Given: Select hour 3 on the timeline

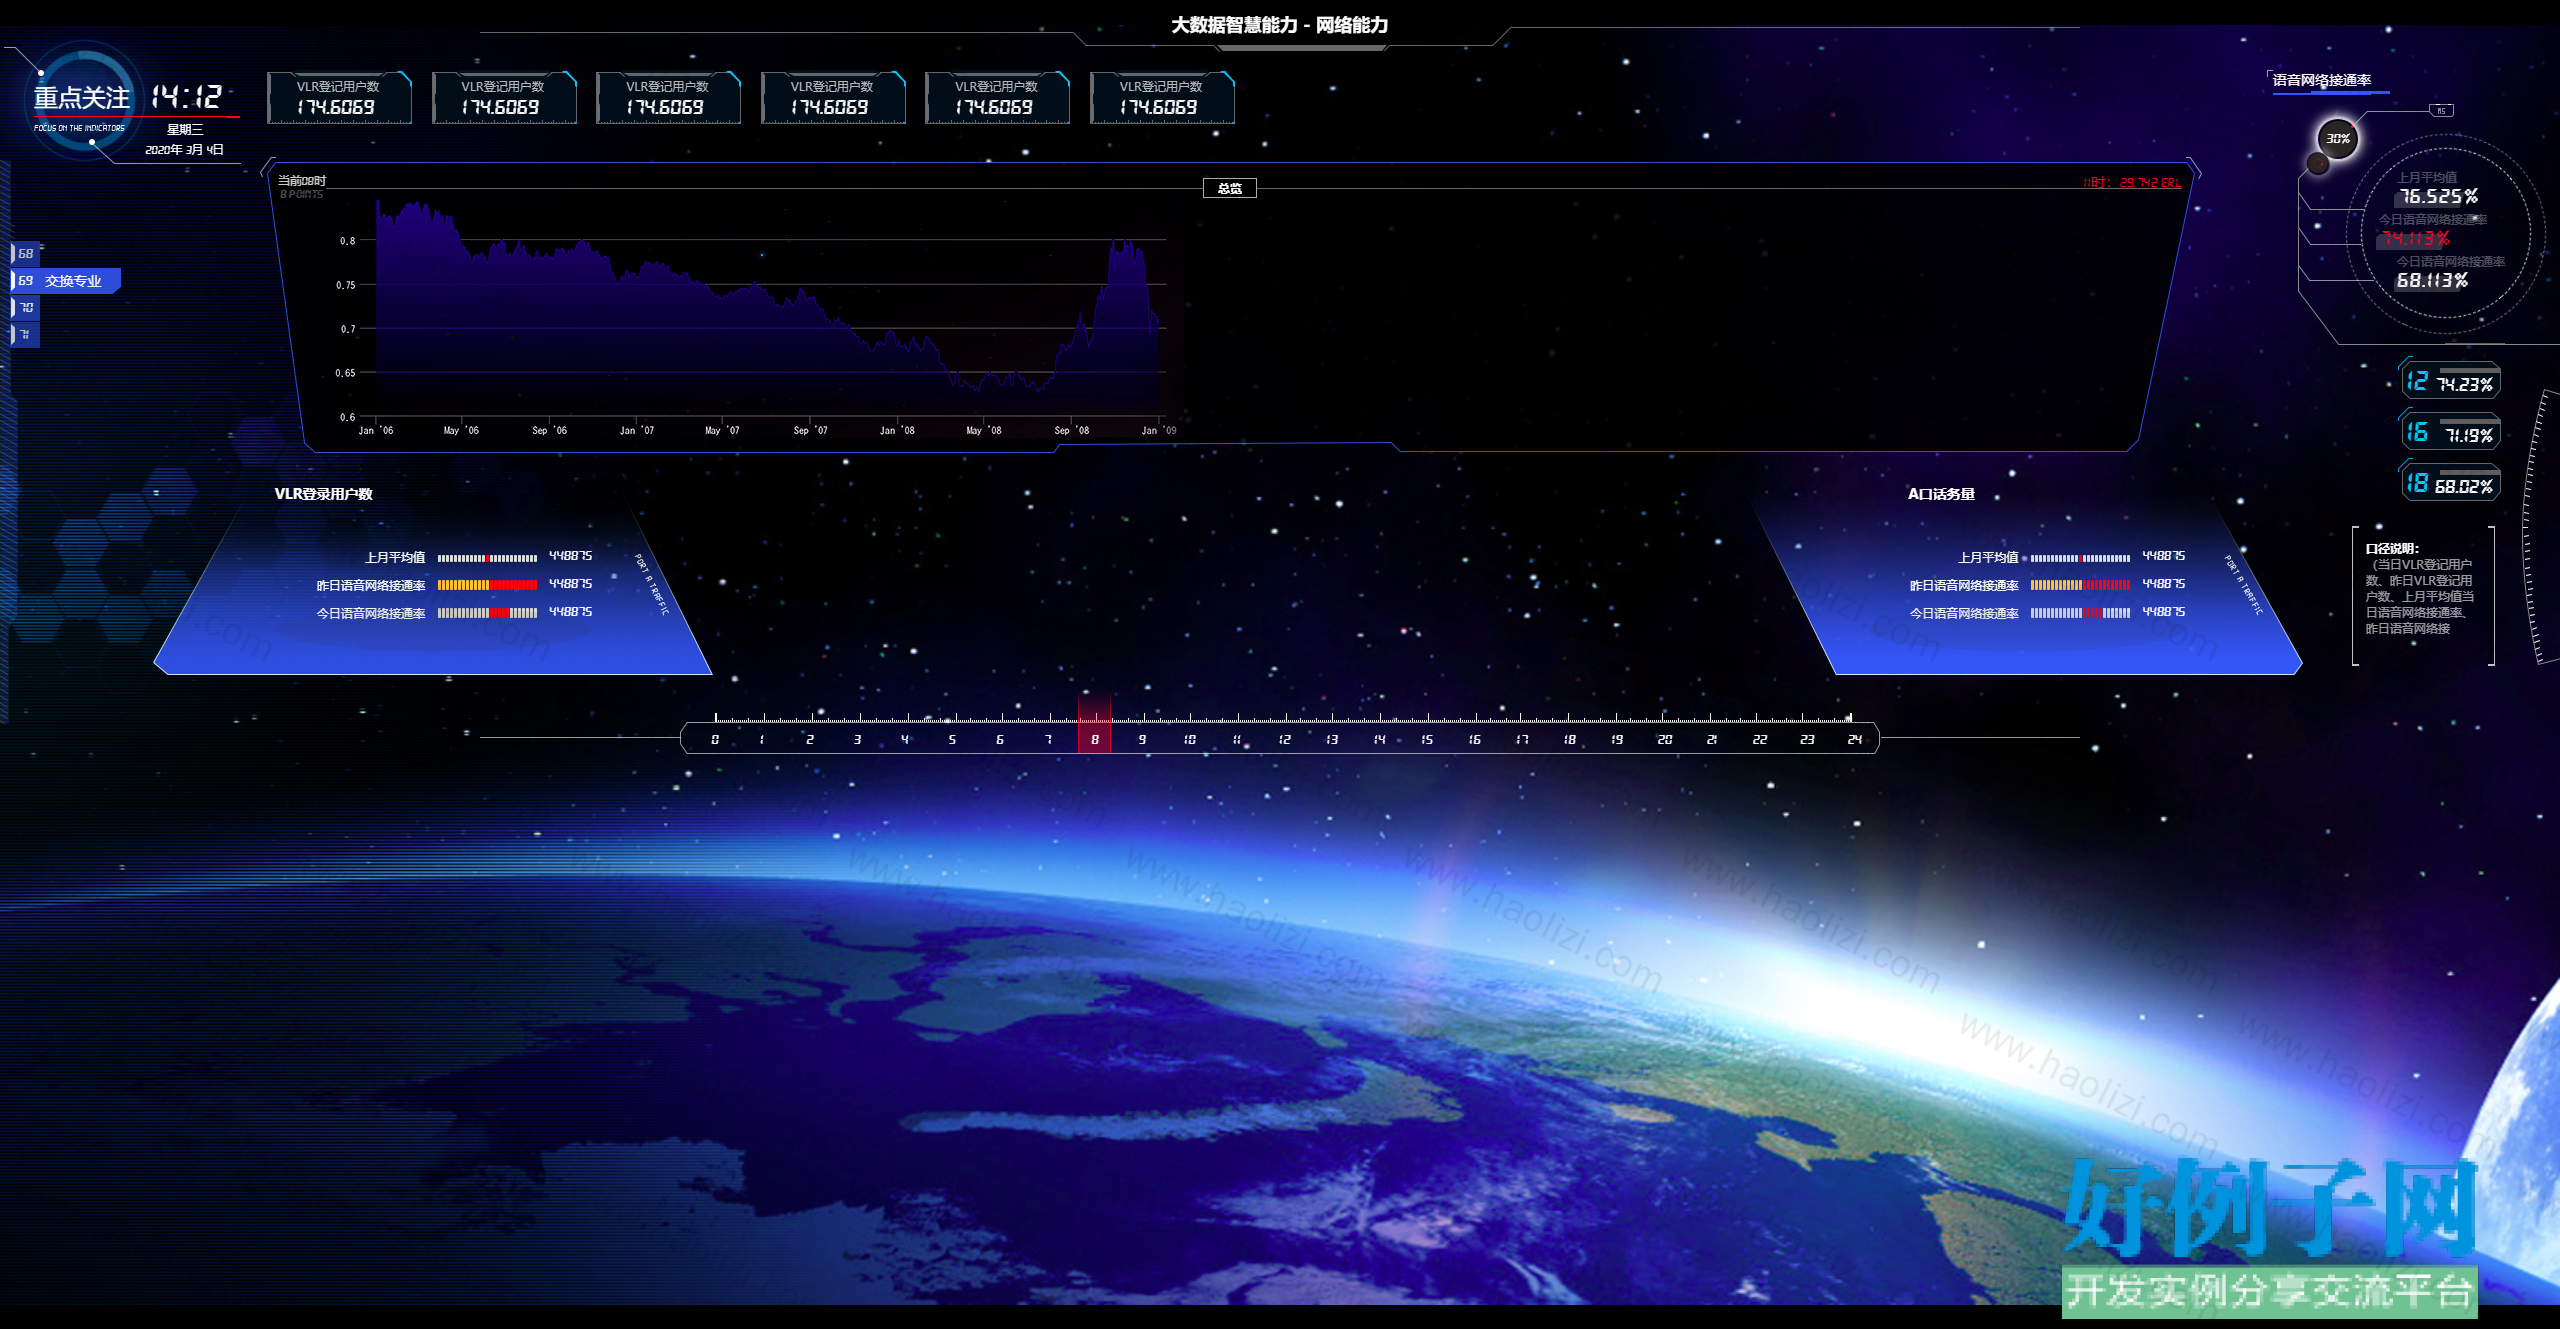Looking at the screenshot, I should point(857,740).
